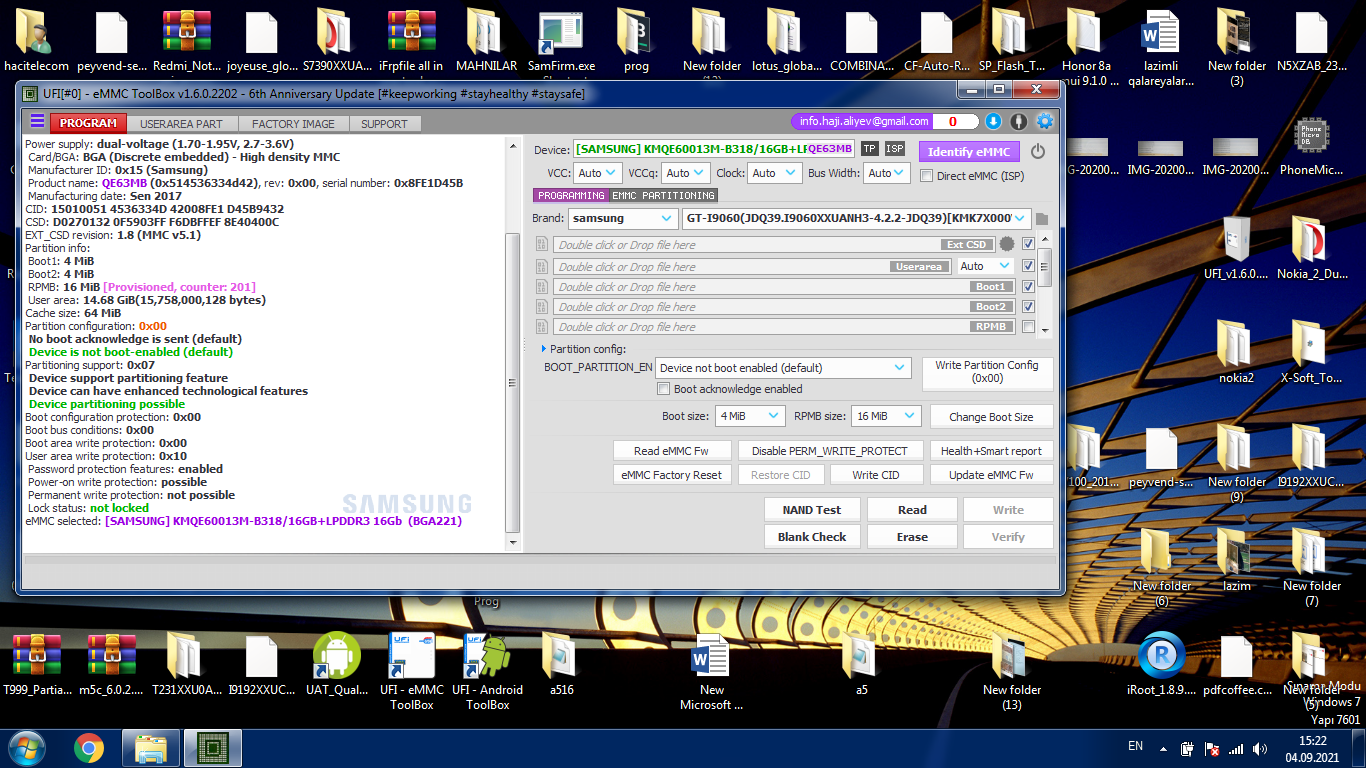Screen dimensions: 1366x768
Task: Enable Direct eMMC (ISP) checkbox
Action: click(926, 176)
